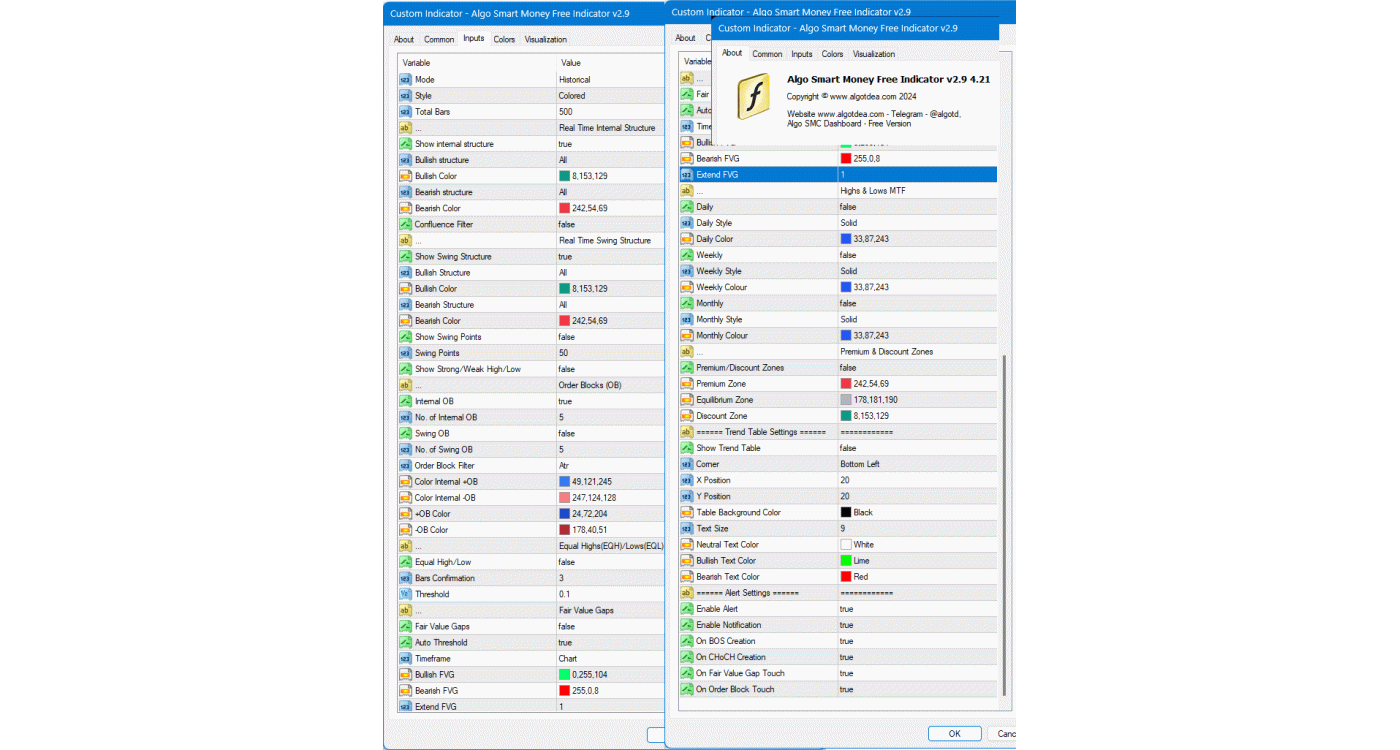Click the icon beside Total Bars variable
This screenshot has height=750, width=1400.
[405, 112]
